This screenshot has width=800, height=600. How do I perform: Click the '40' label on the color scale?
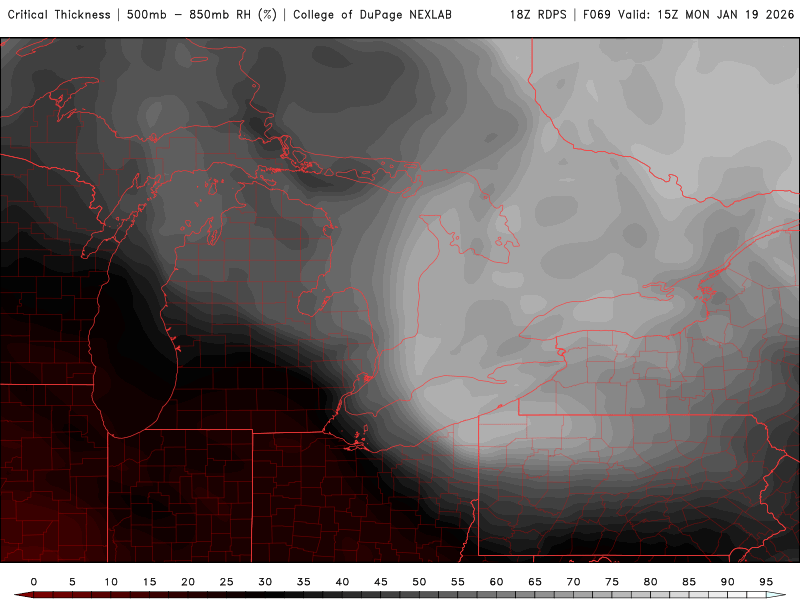[342, 582]
